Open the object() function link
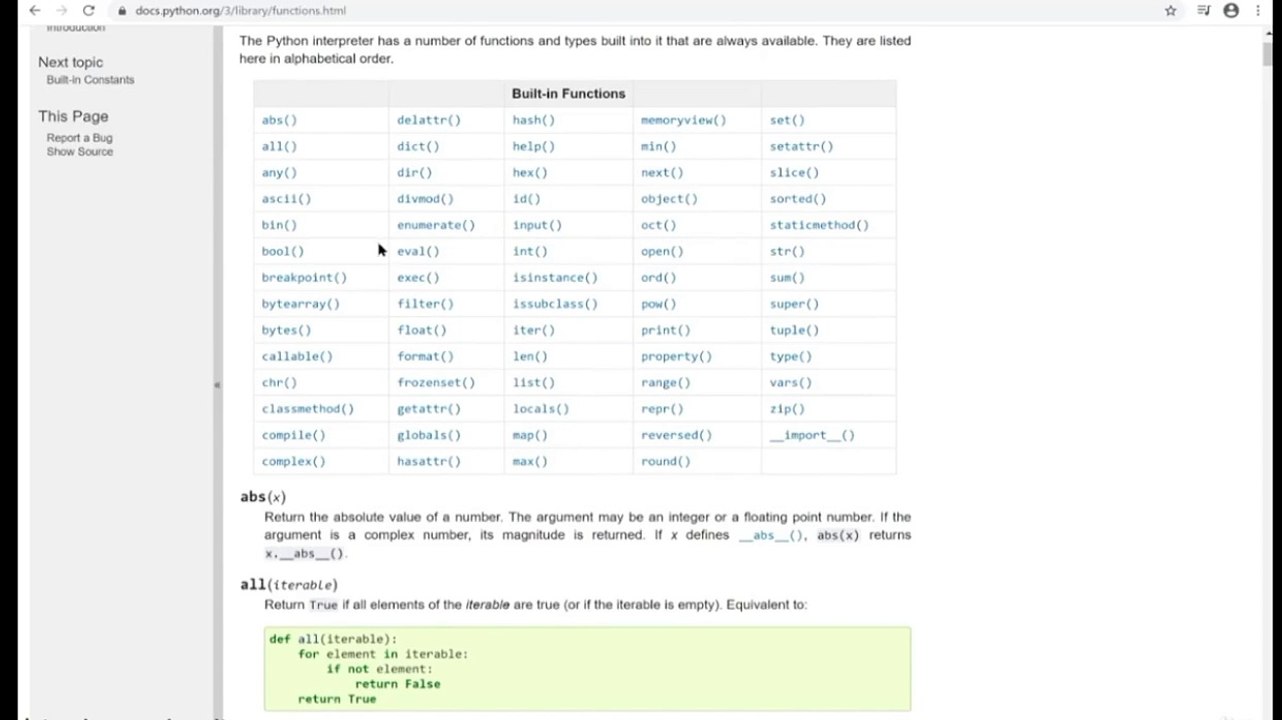This screenshot has width=1282, height=720. pyautogui.click(x=669, y=199)
